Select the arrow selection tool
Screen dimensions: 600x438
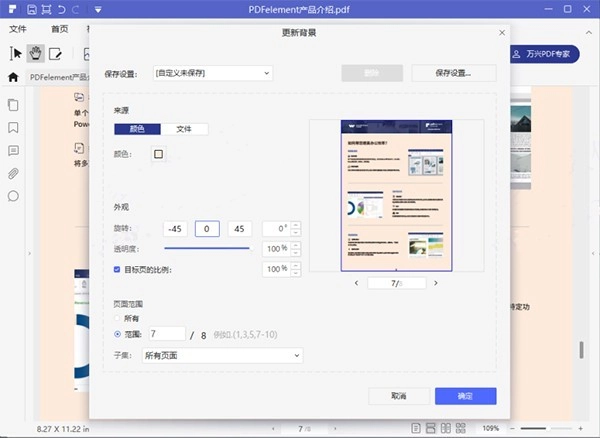click(x=16, y=53)
